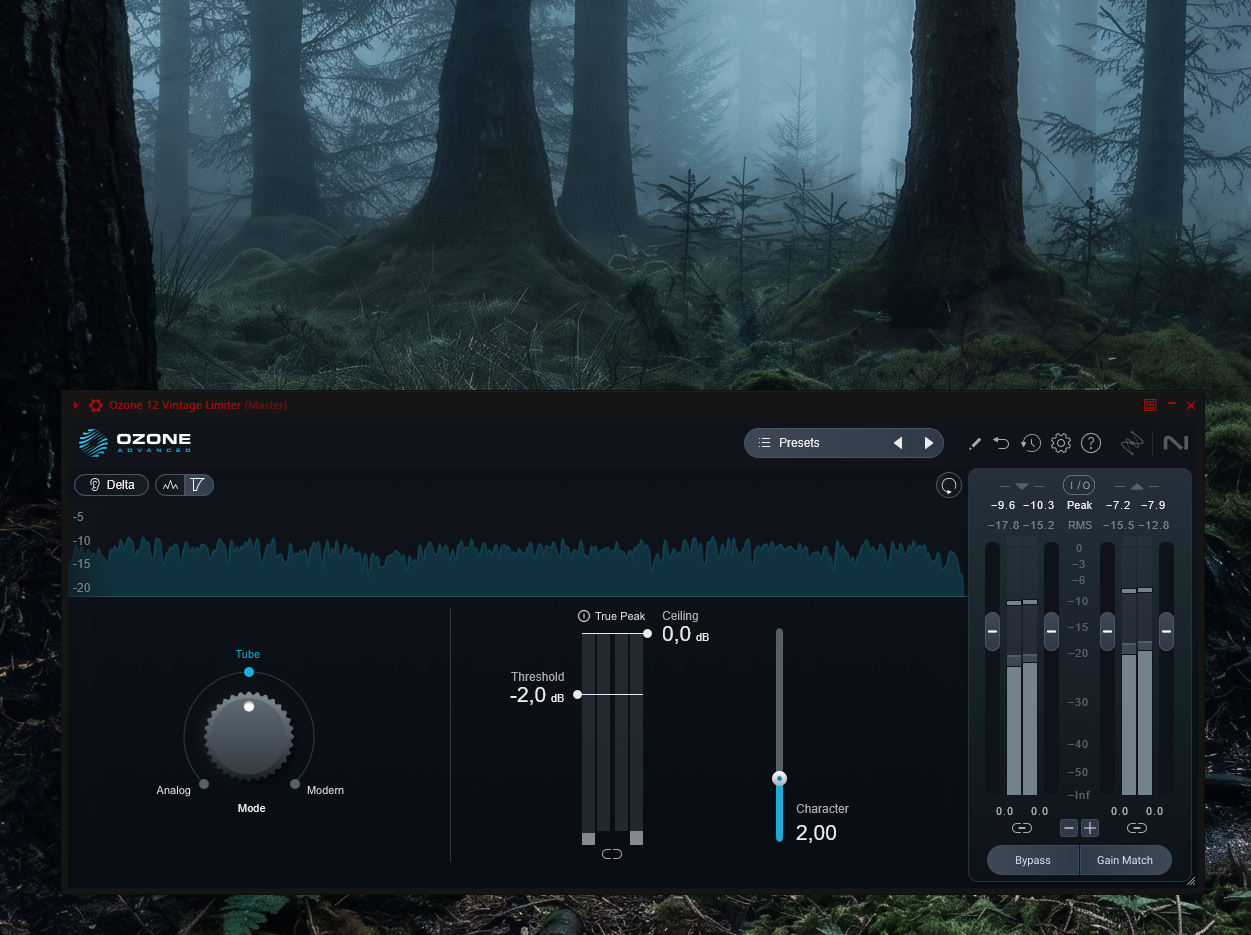Switch to the gain reduction trace view

coord(198,485)
